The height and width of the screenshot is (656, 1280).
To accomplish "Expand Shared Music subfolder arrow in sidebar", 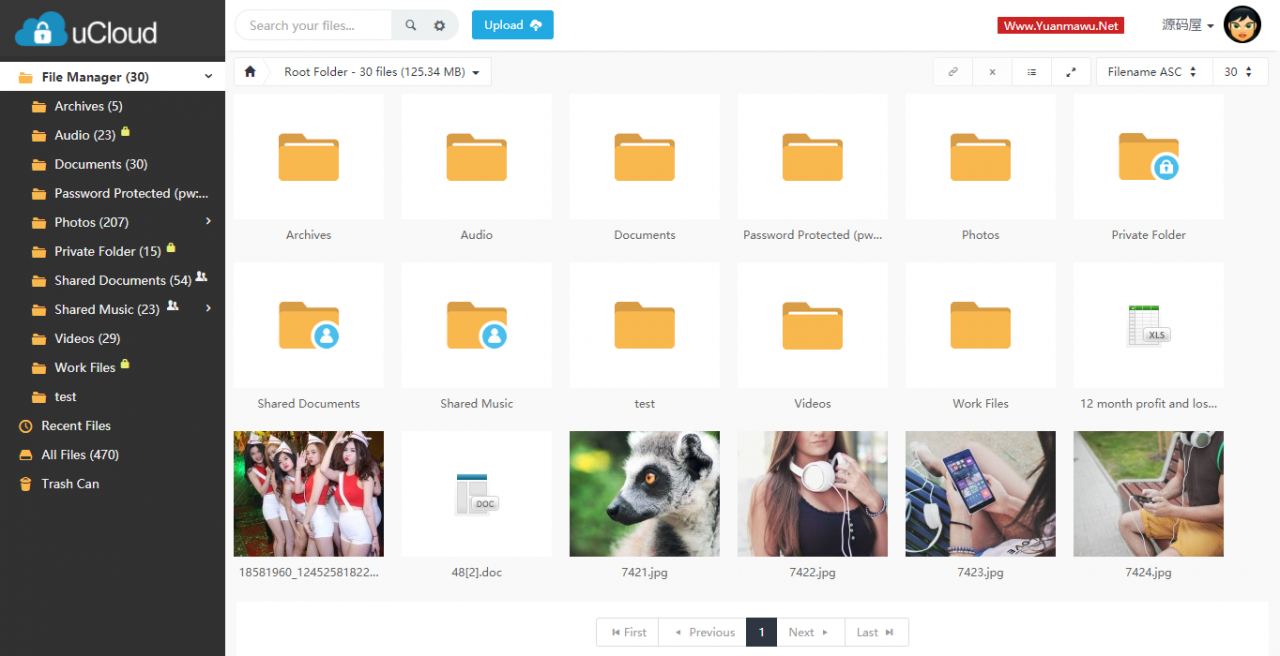I will [208, 309].
